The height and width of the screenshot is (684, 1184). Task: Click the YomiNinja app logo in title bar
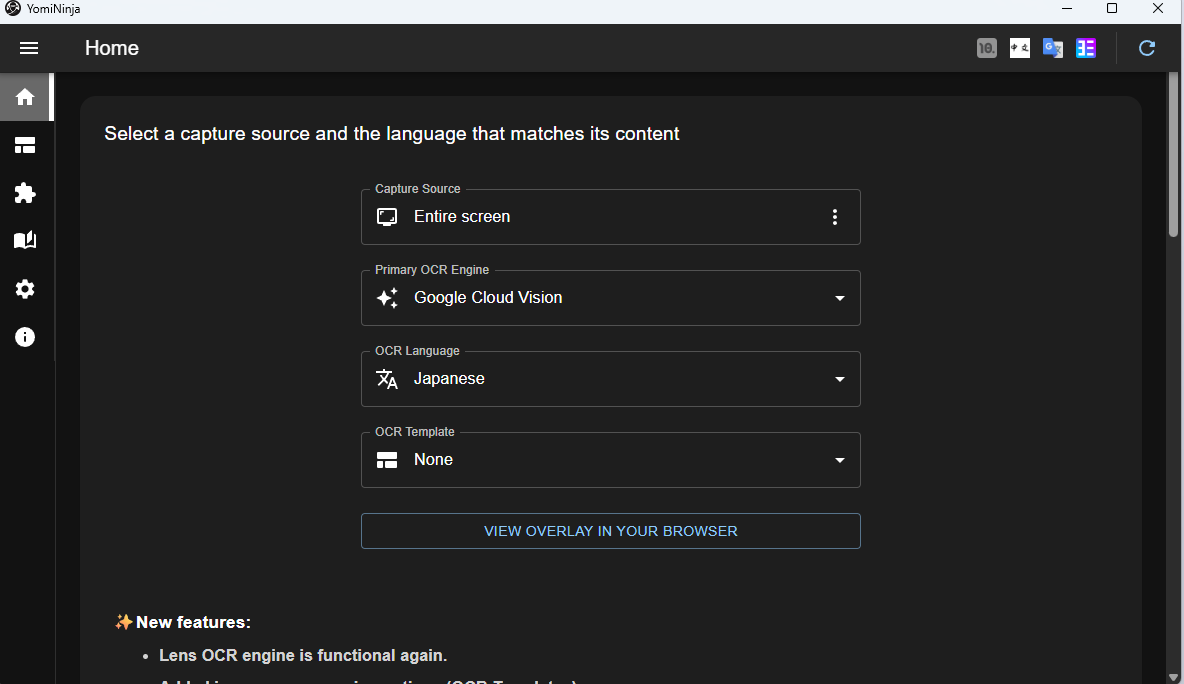coord(13,8)
